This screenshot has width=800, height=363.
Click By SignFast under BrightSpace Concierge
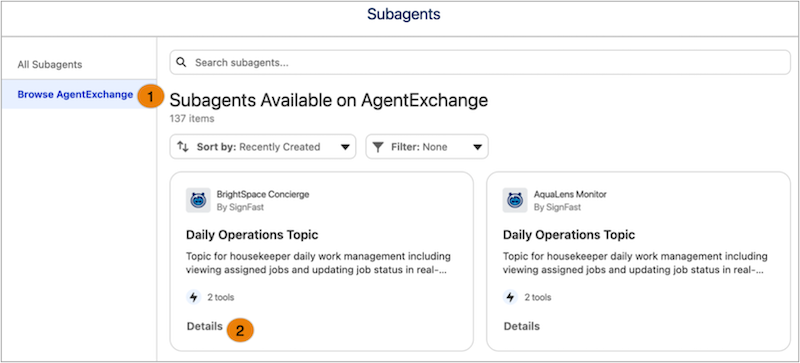(240, 207)
